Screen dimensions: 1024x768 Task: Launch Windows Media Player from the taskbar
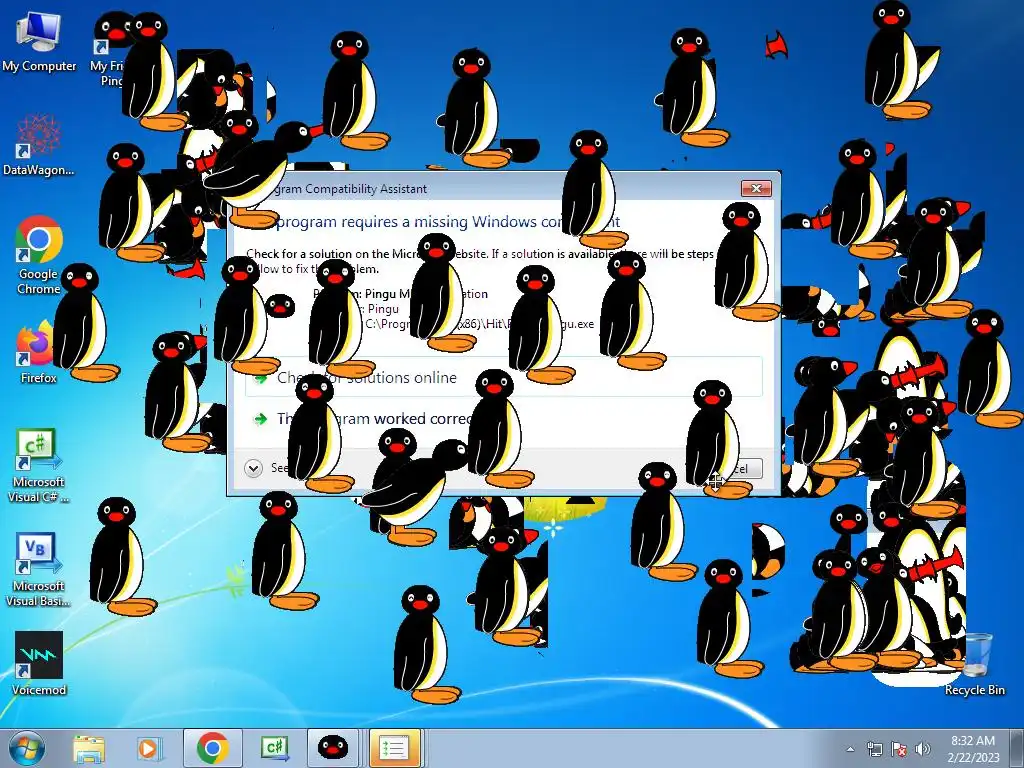click(148, 748)
